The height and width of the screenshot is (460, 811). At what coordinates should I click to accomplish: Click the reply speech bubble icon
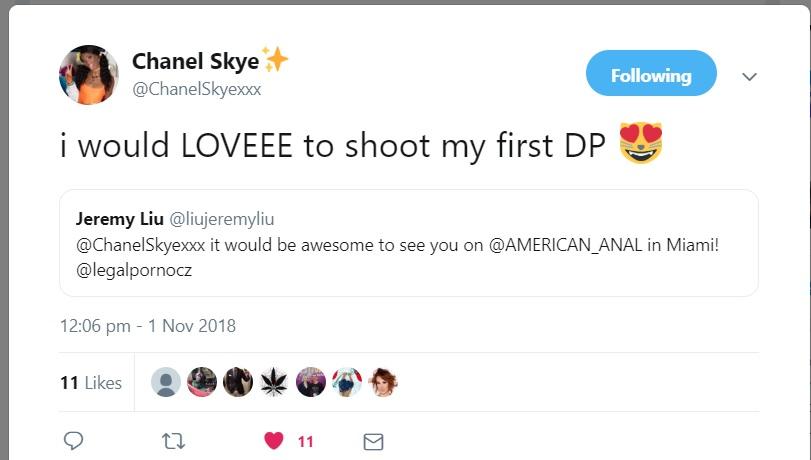[x=72, y=441]
